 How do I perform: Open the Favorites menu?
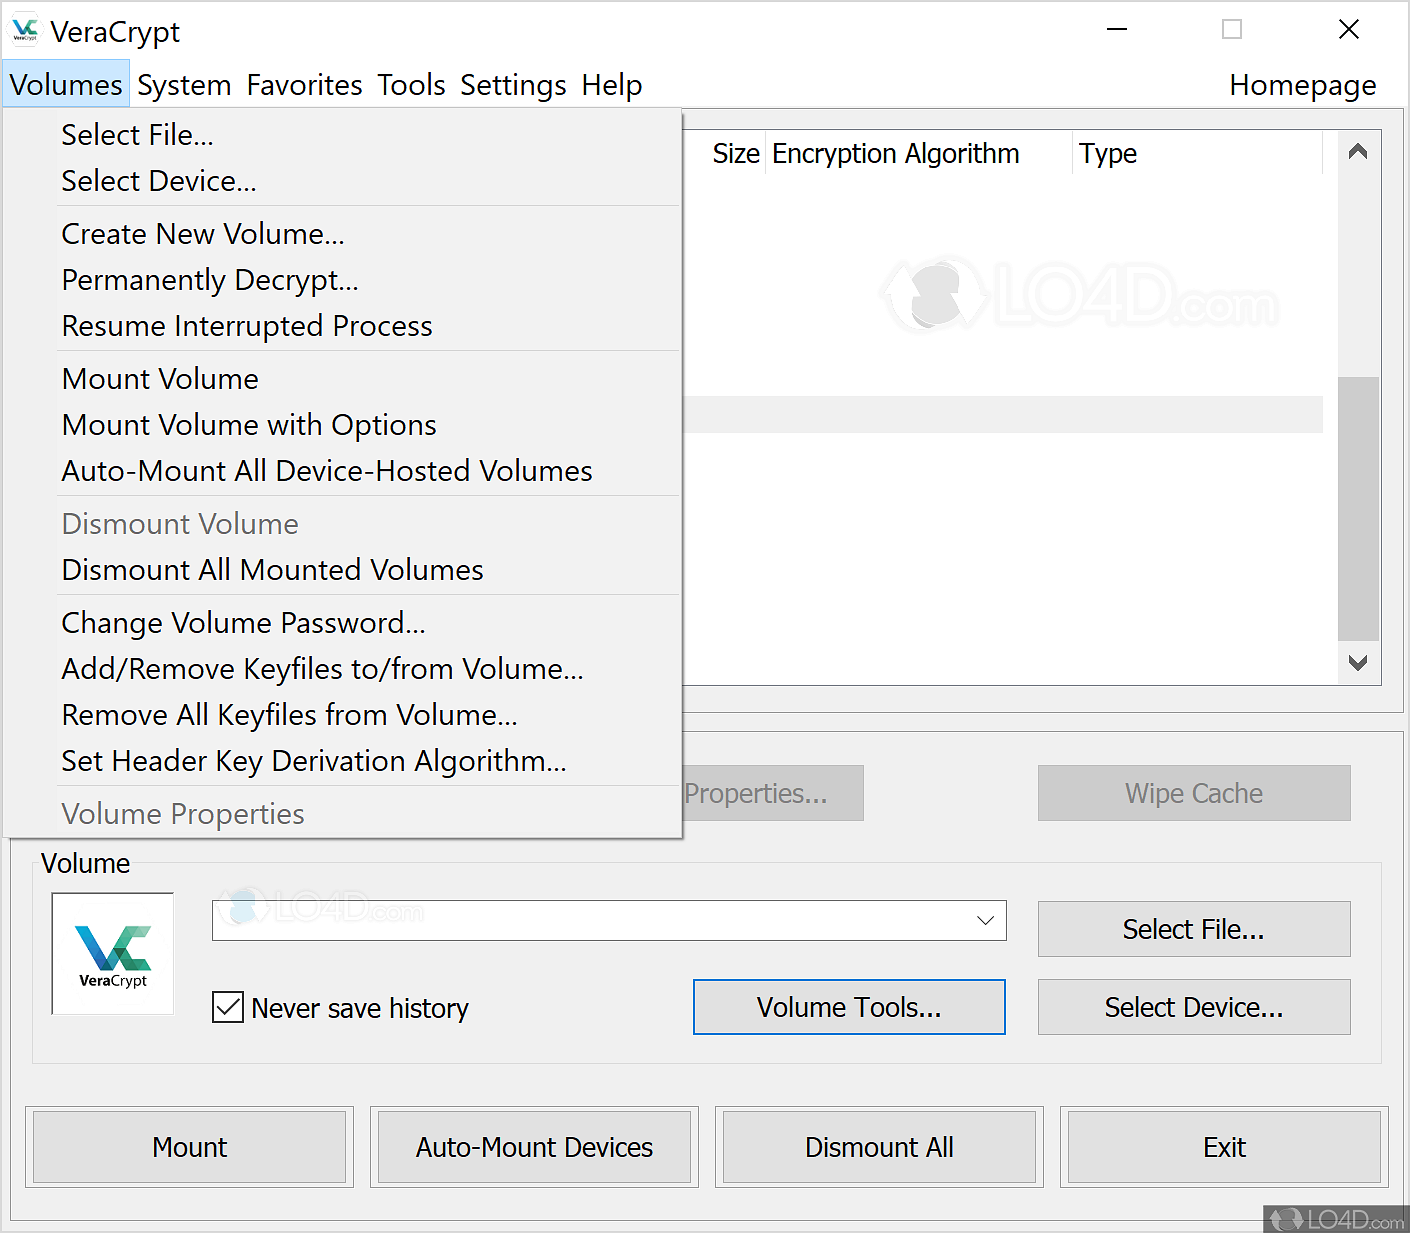click(x=305, y=85)
